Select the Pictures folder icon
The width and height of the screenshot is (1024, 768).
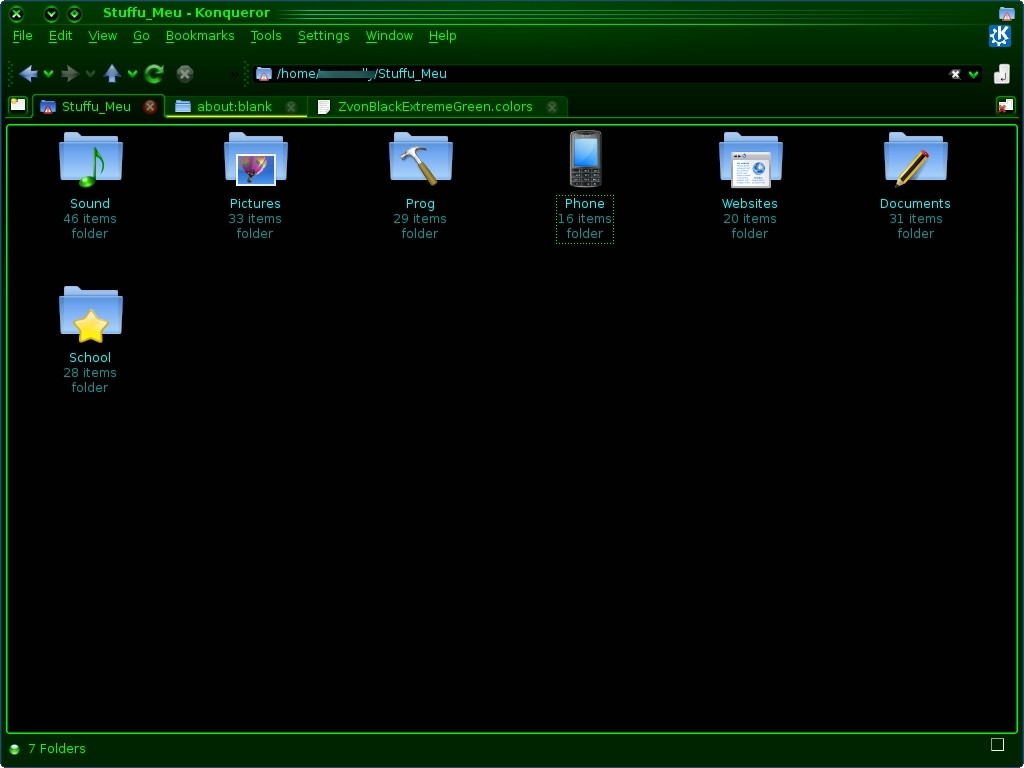pos(255,159)
